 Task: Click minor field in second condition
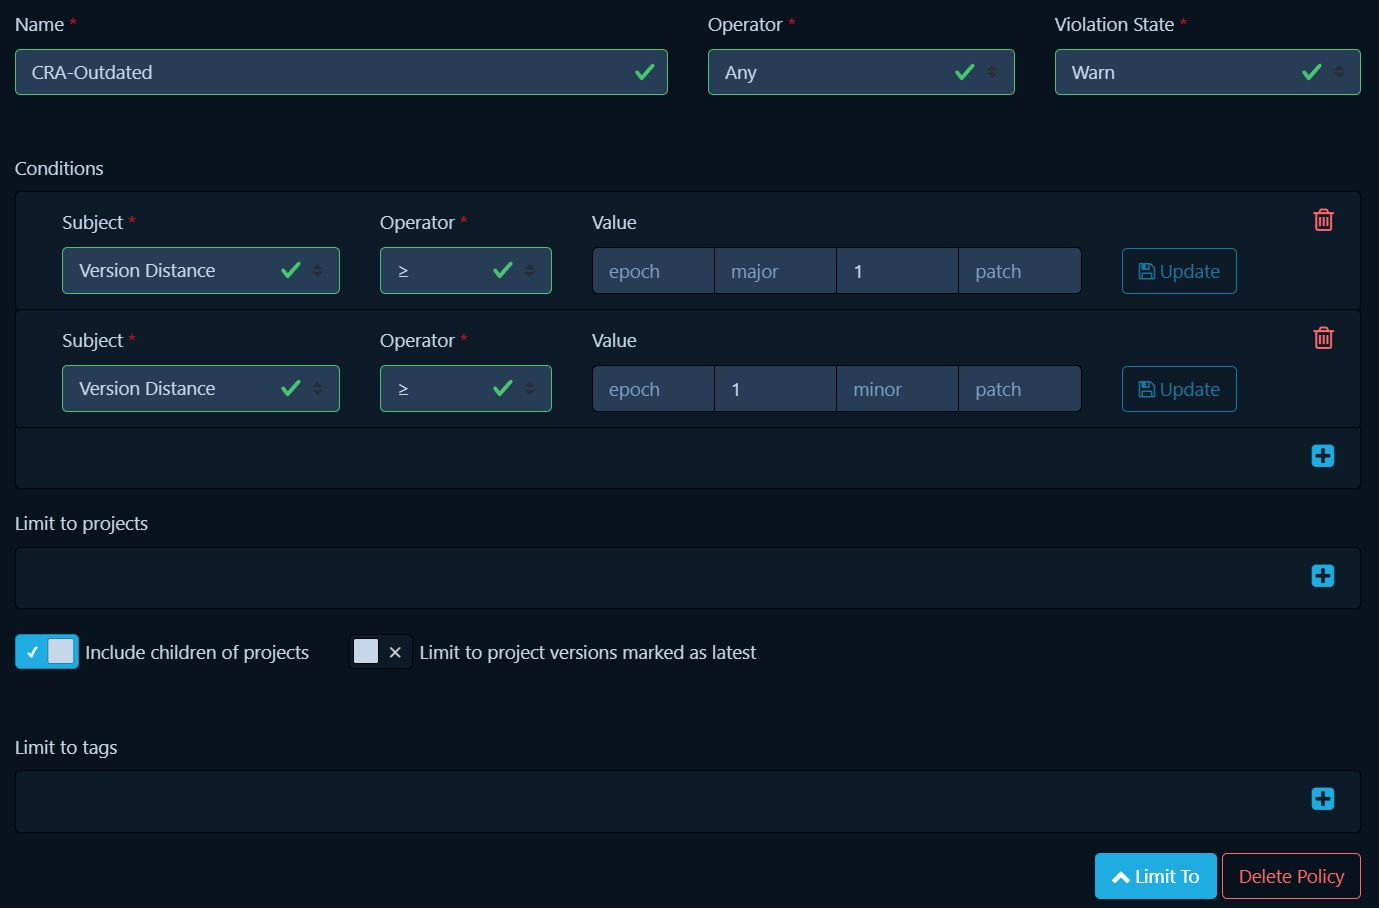(x=897, y=389)
